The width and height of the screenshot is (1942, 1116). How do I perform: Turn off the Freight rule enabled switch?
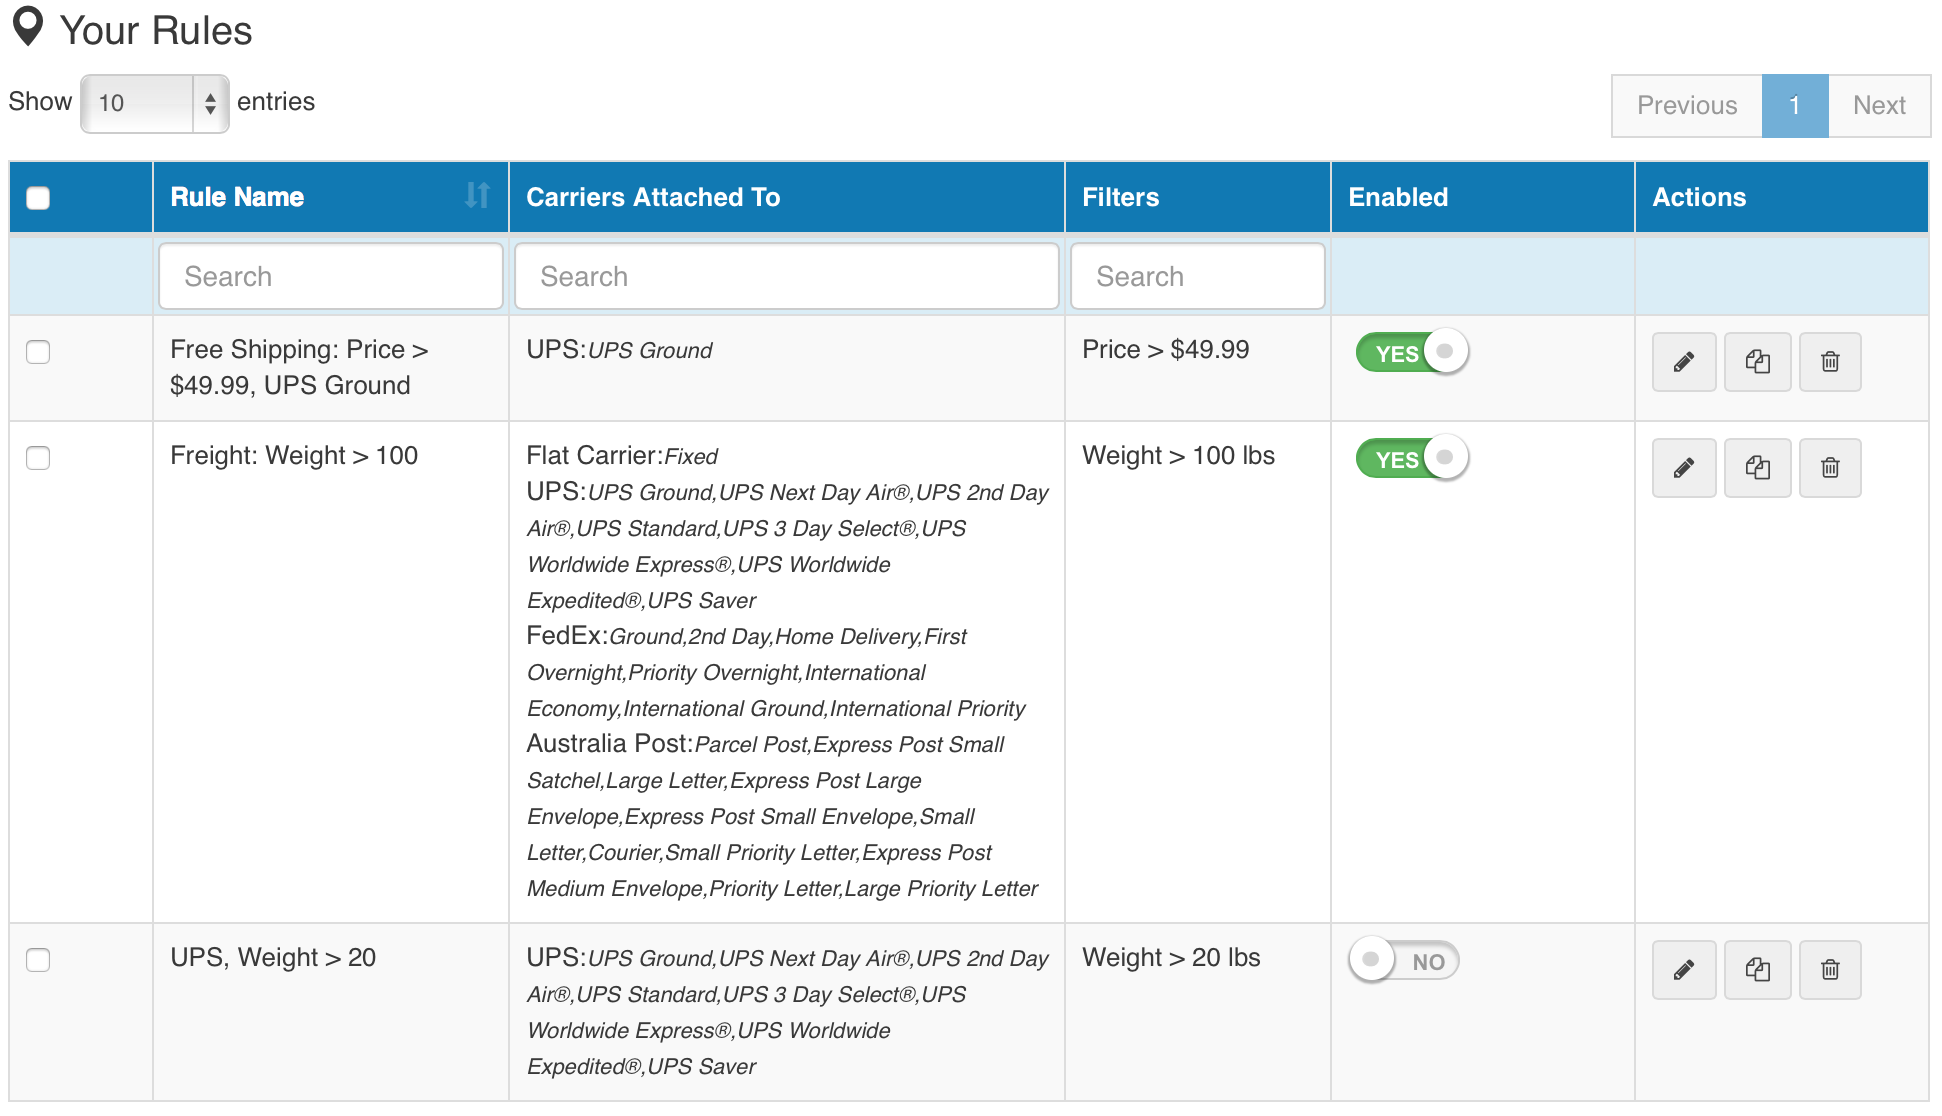click(x=1411, y=458)
